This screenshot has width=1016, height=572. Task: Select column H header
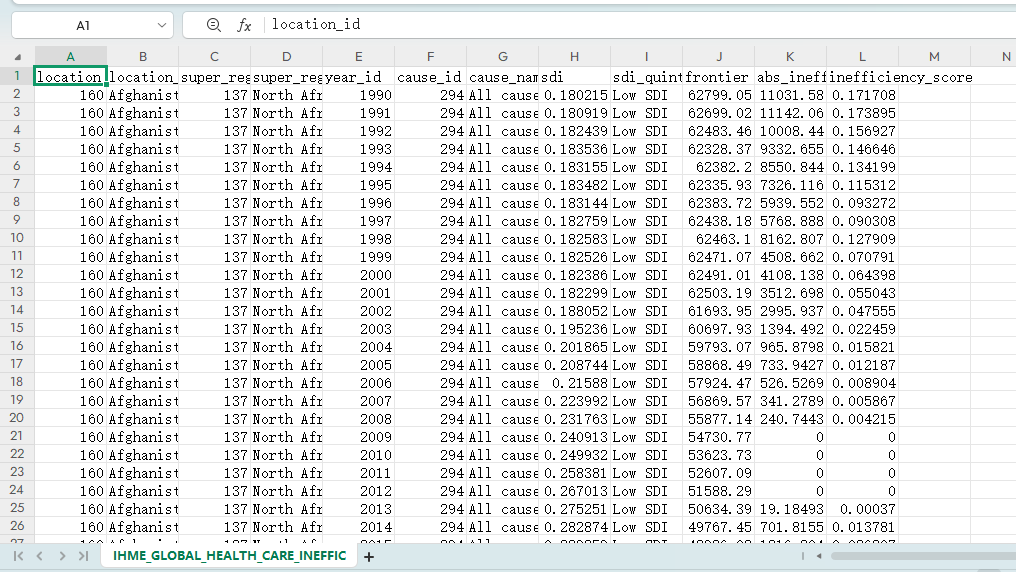click(x=574, y=57)
